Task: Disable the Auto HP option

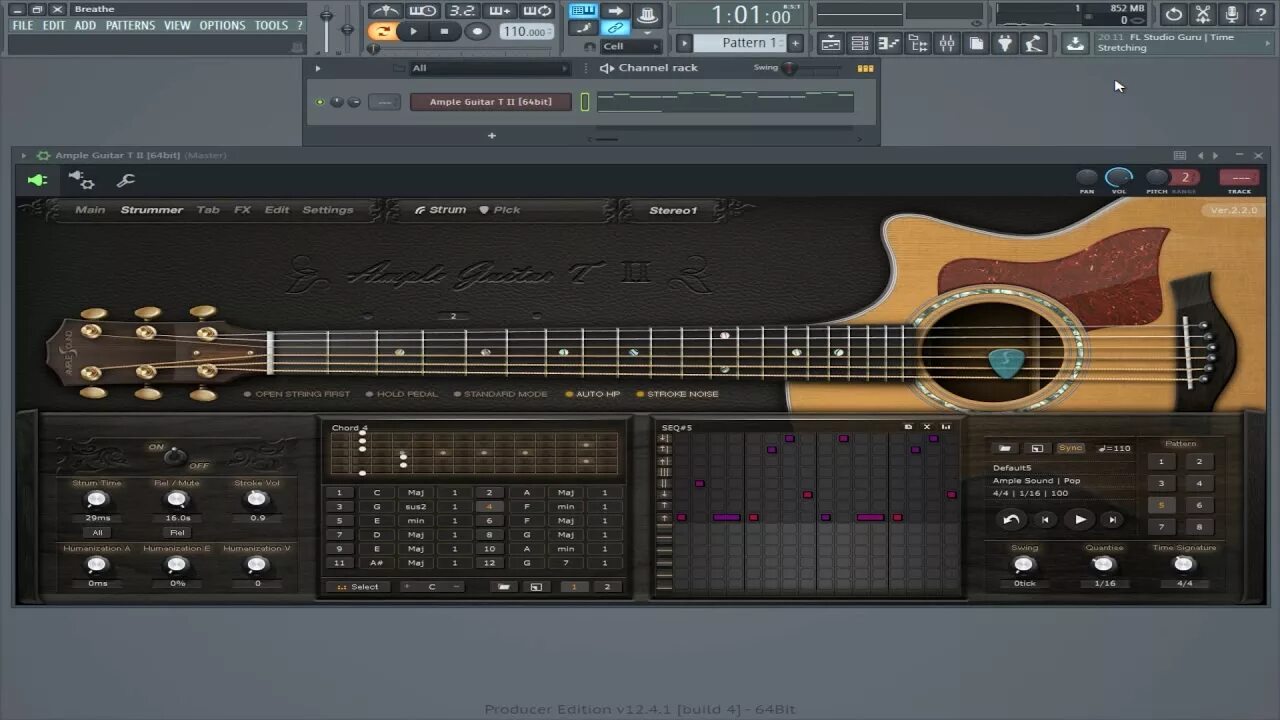Action: click(x=593, y=394)
